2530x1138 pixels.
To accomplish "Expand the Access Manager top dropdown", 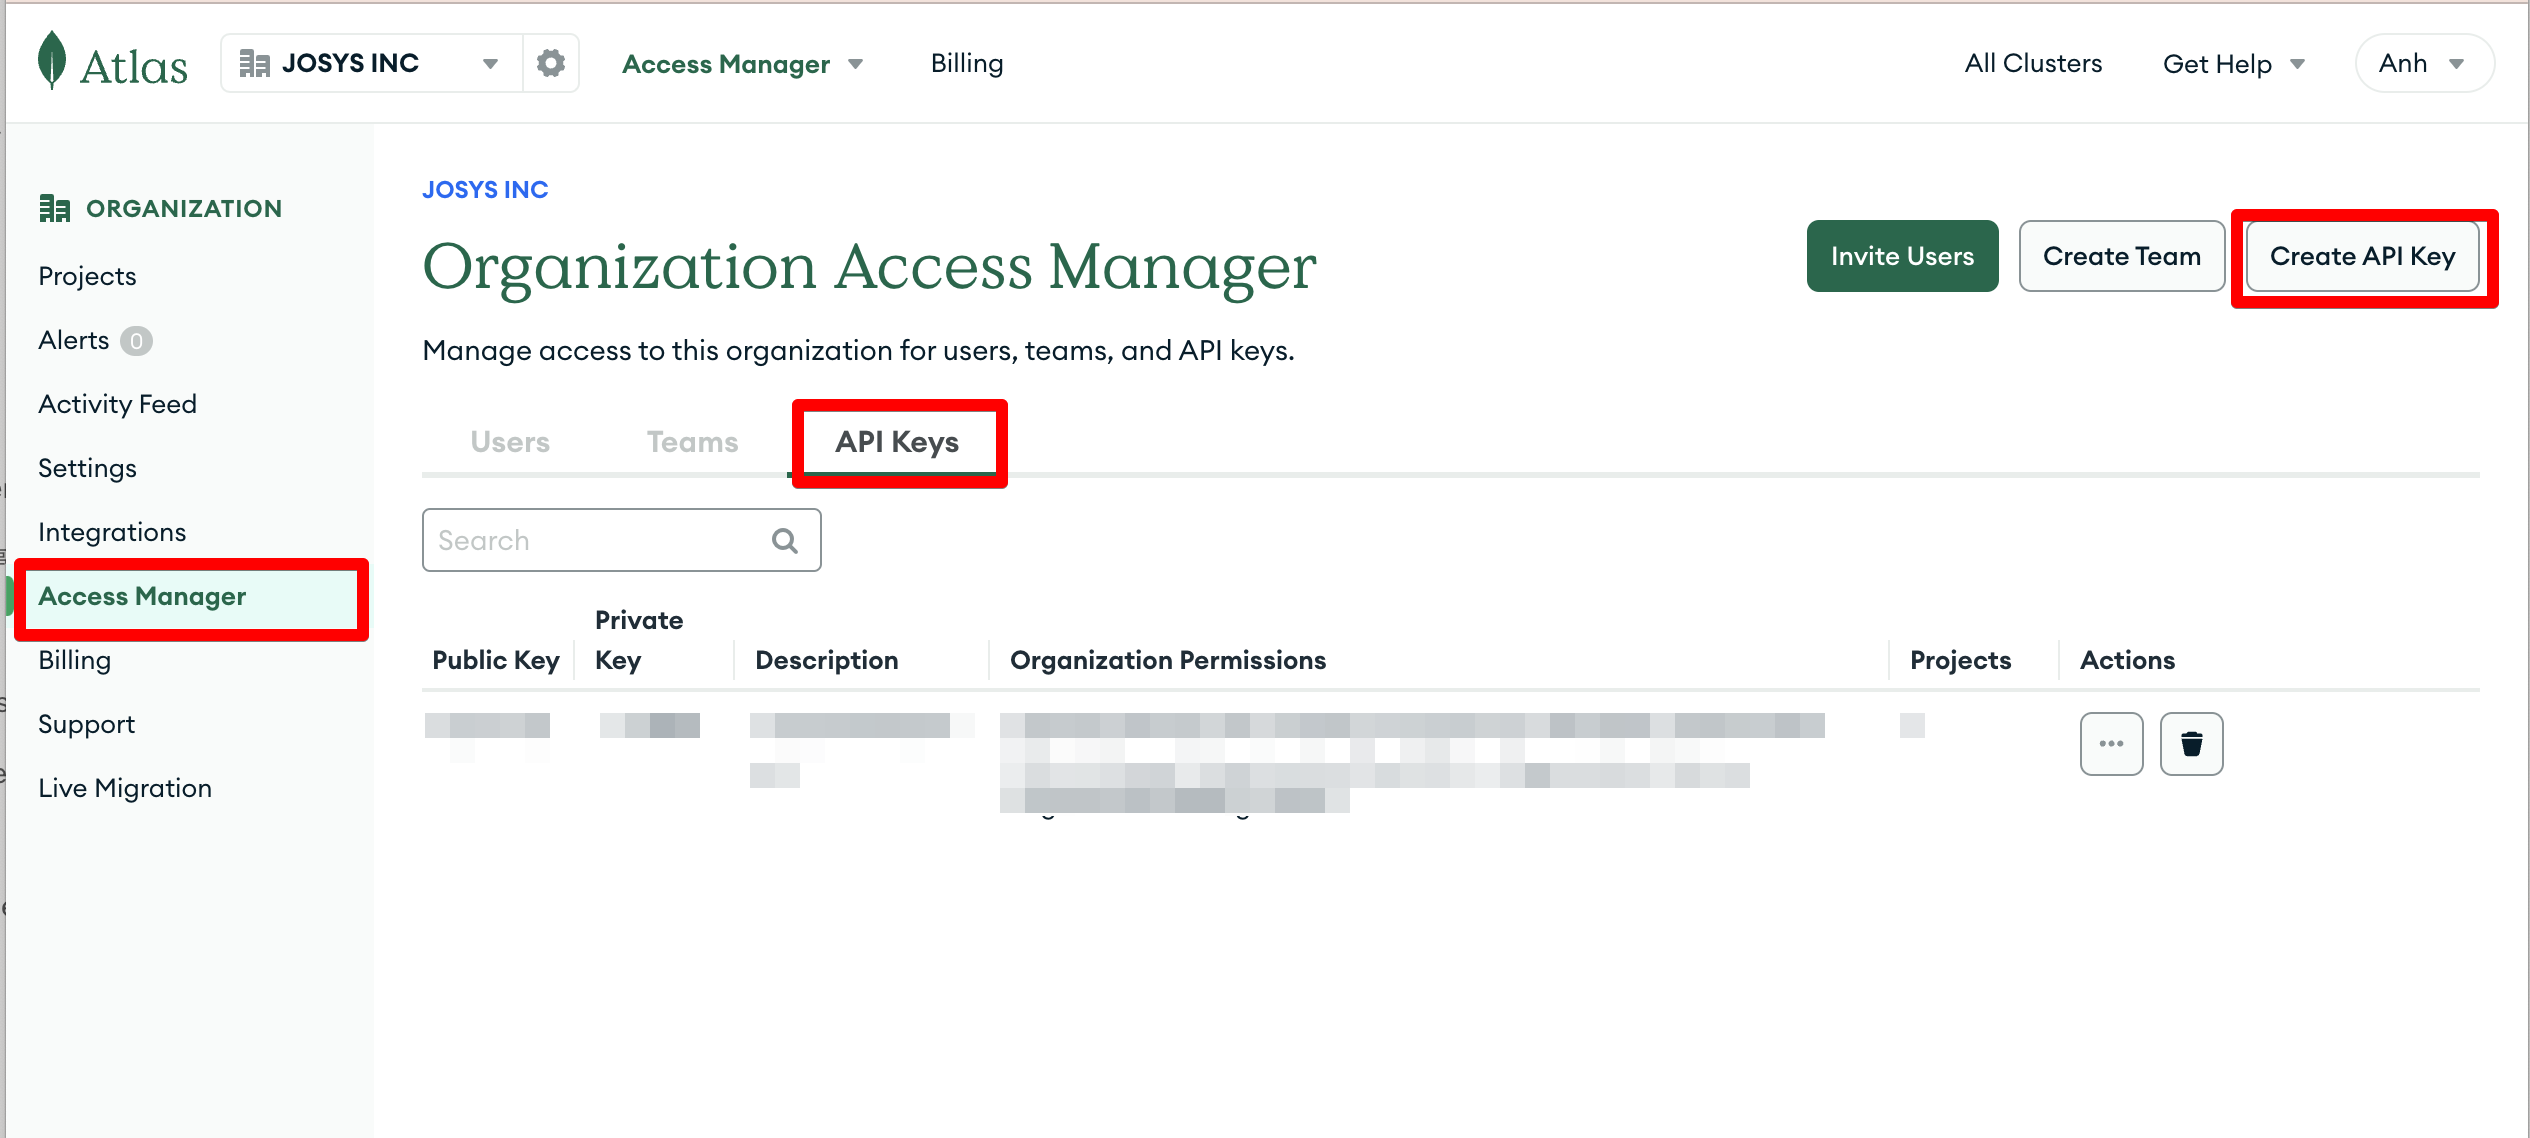I will pos(742,64).
